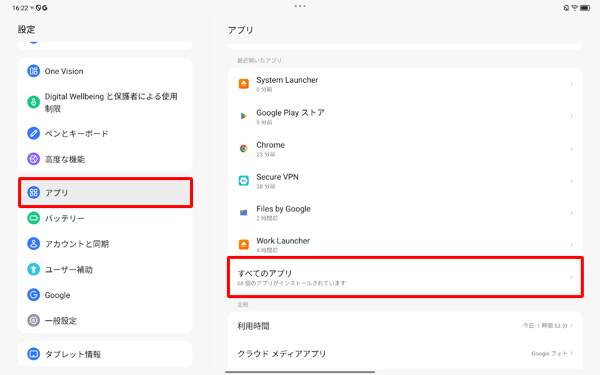Select the pen icon for ペンとキーボード
Viewport: 600px width, 375px height.
pos(33,133)
